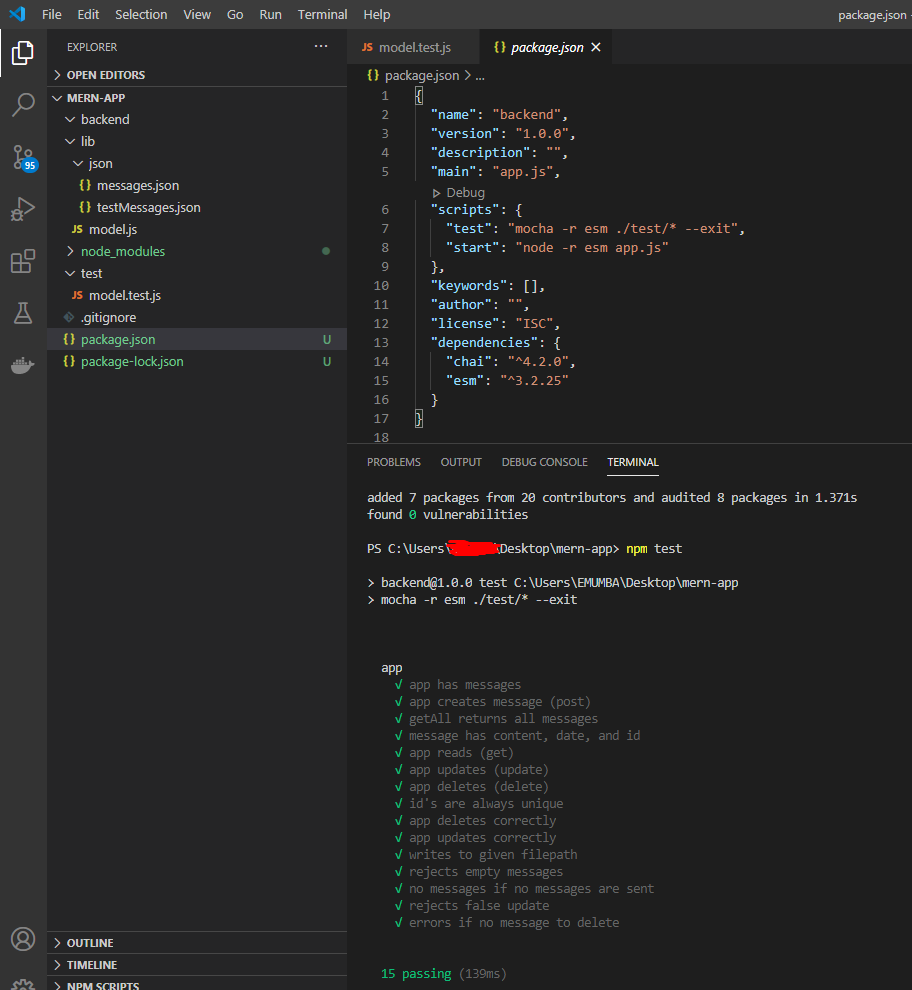Click the "test" script key in editor
912x990 pixels.
coord(469,229)
